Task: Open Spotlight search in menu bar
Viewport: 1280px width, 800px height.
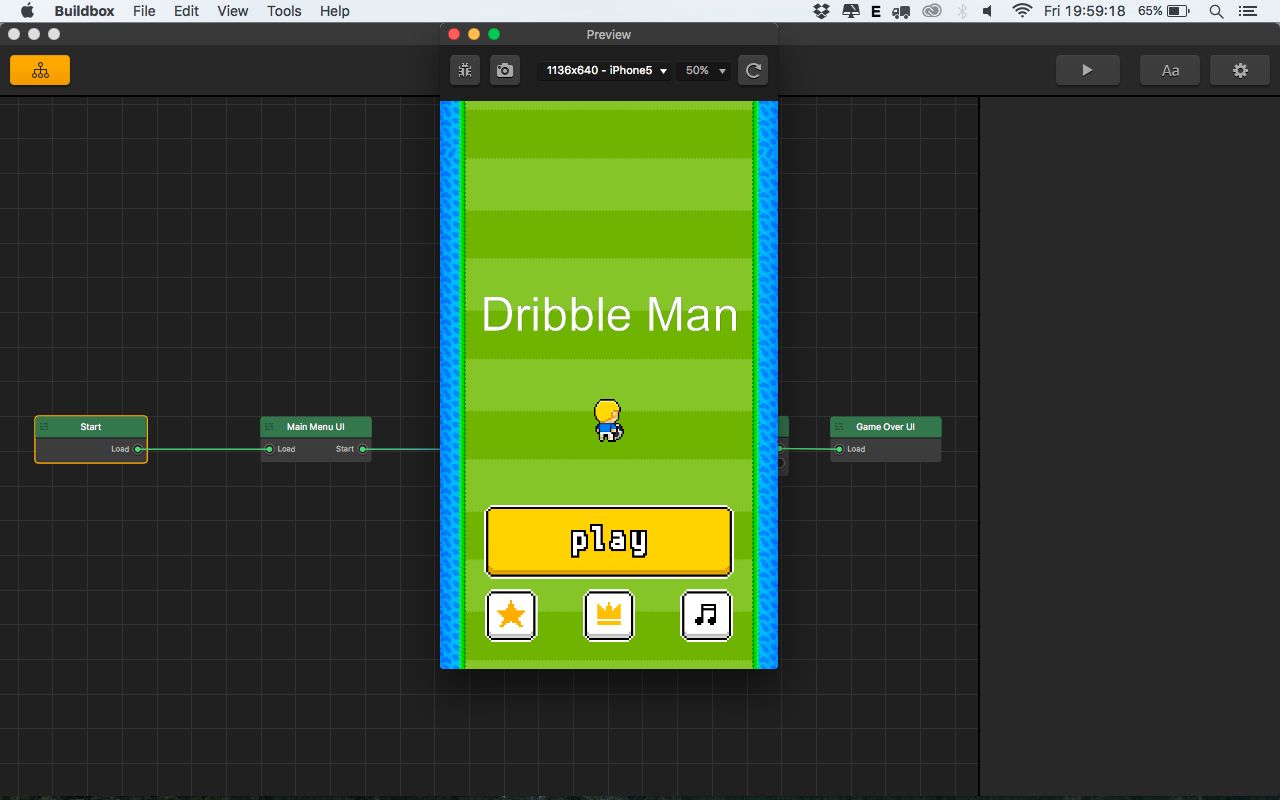Action: point(1216,11)
